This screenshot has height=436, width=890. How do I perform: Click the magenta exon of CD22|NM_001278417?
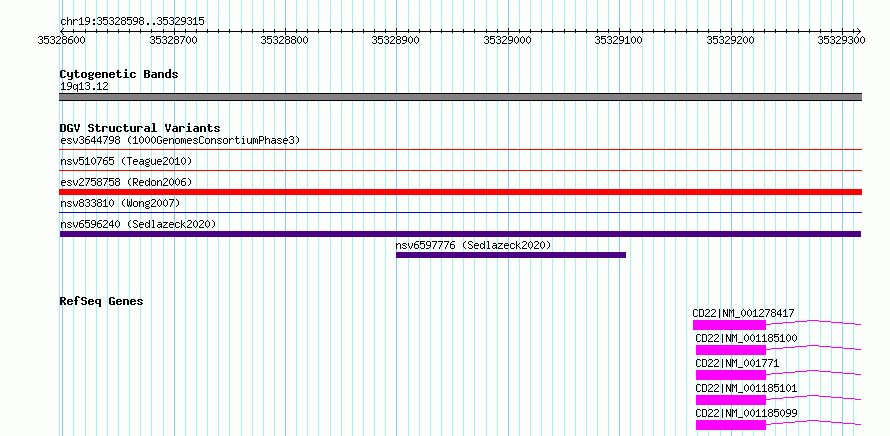tap(729, 325)
